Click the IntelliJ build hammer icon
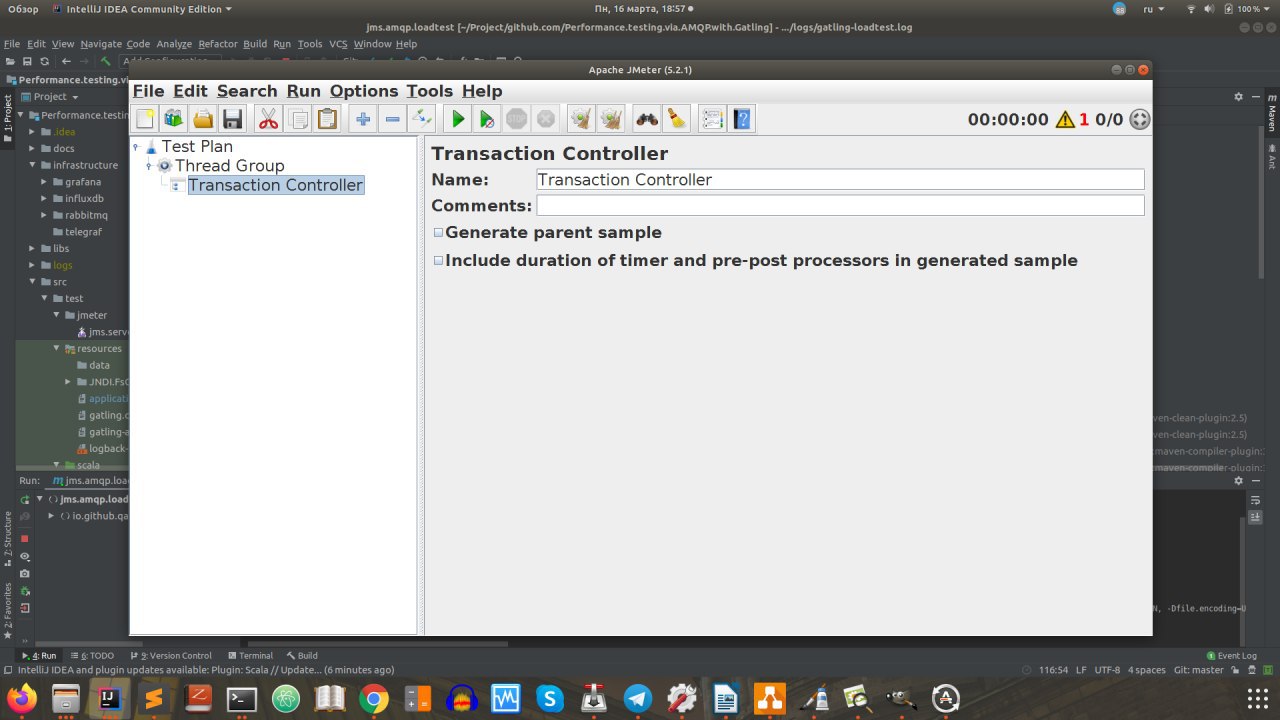The width and height of the screenshot is (1280, 720). [x=106, y=61]
